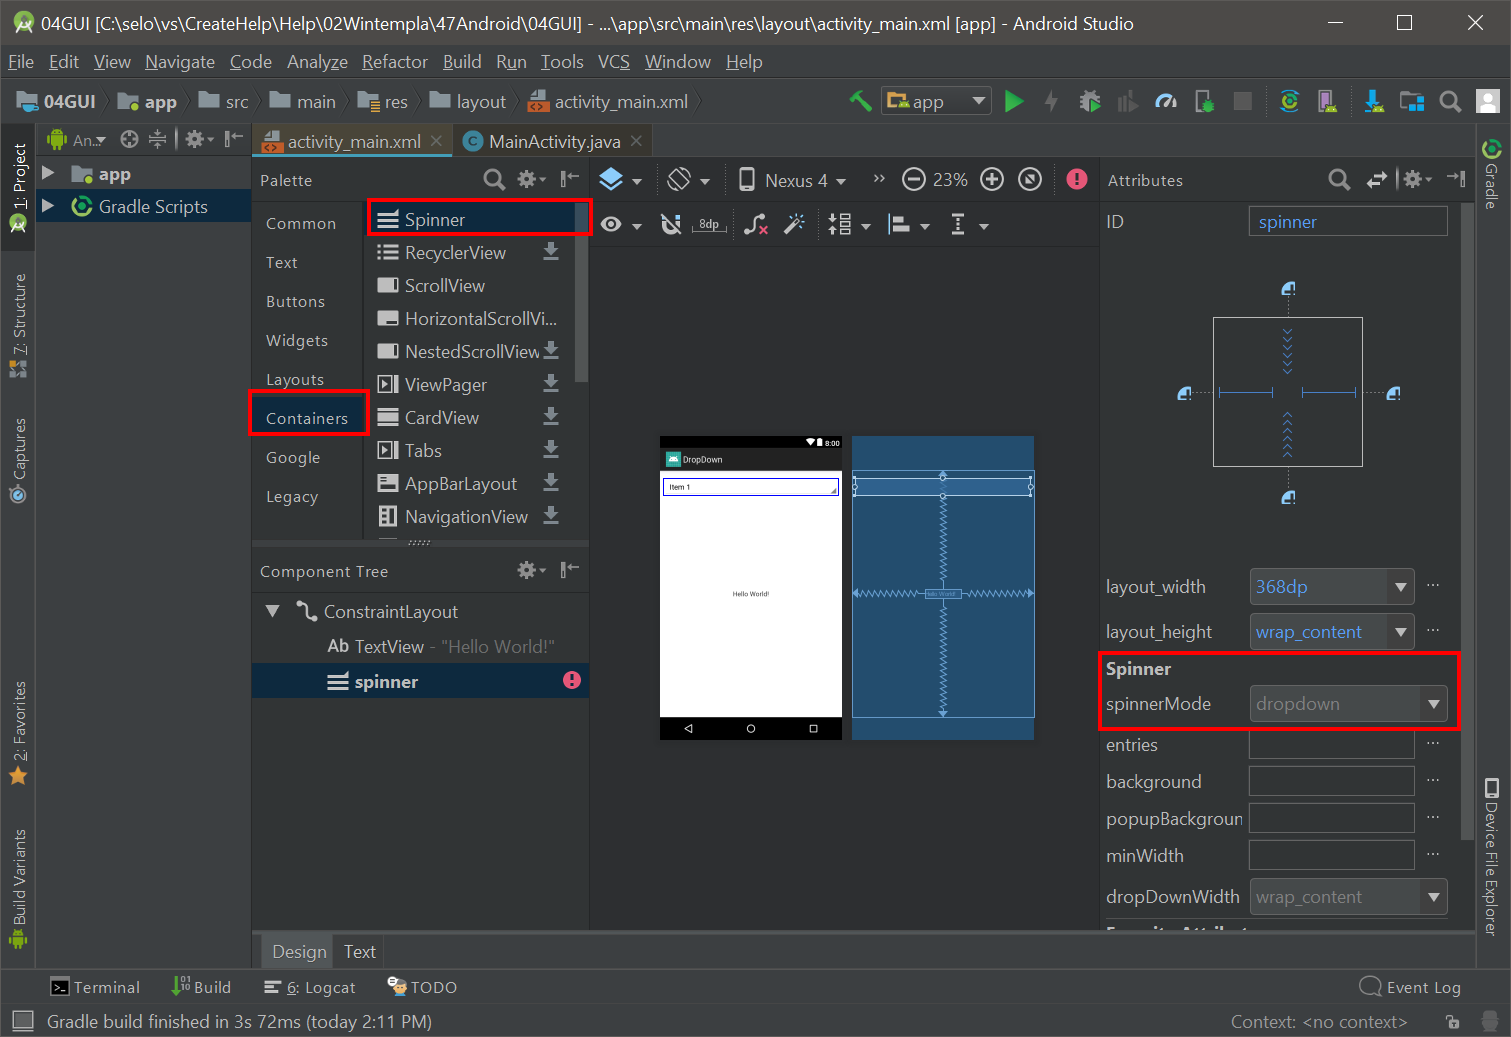Click the Infer Constraints magic wand icon

795,225
